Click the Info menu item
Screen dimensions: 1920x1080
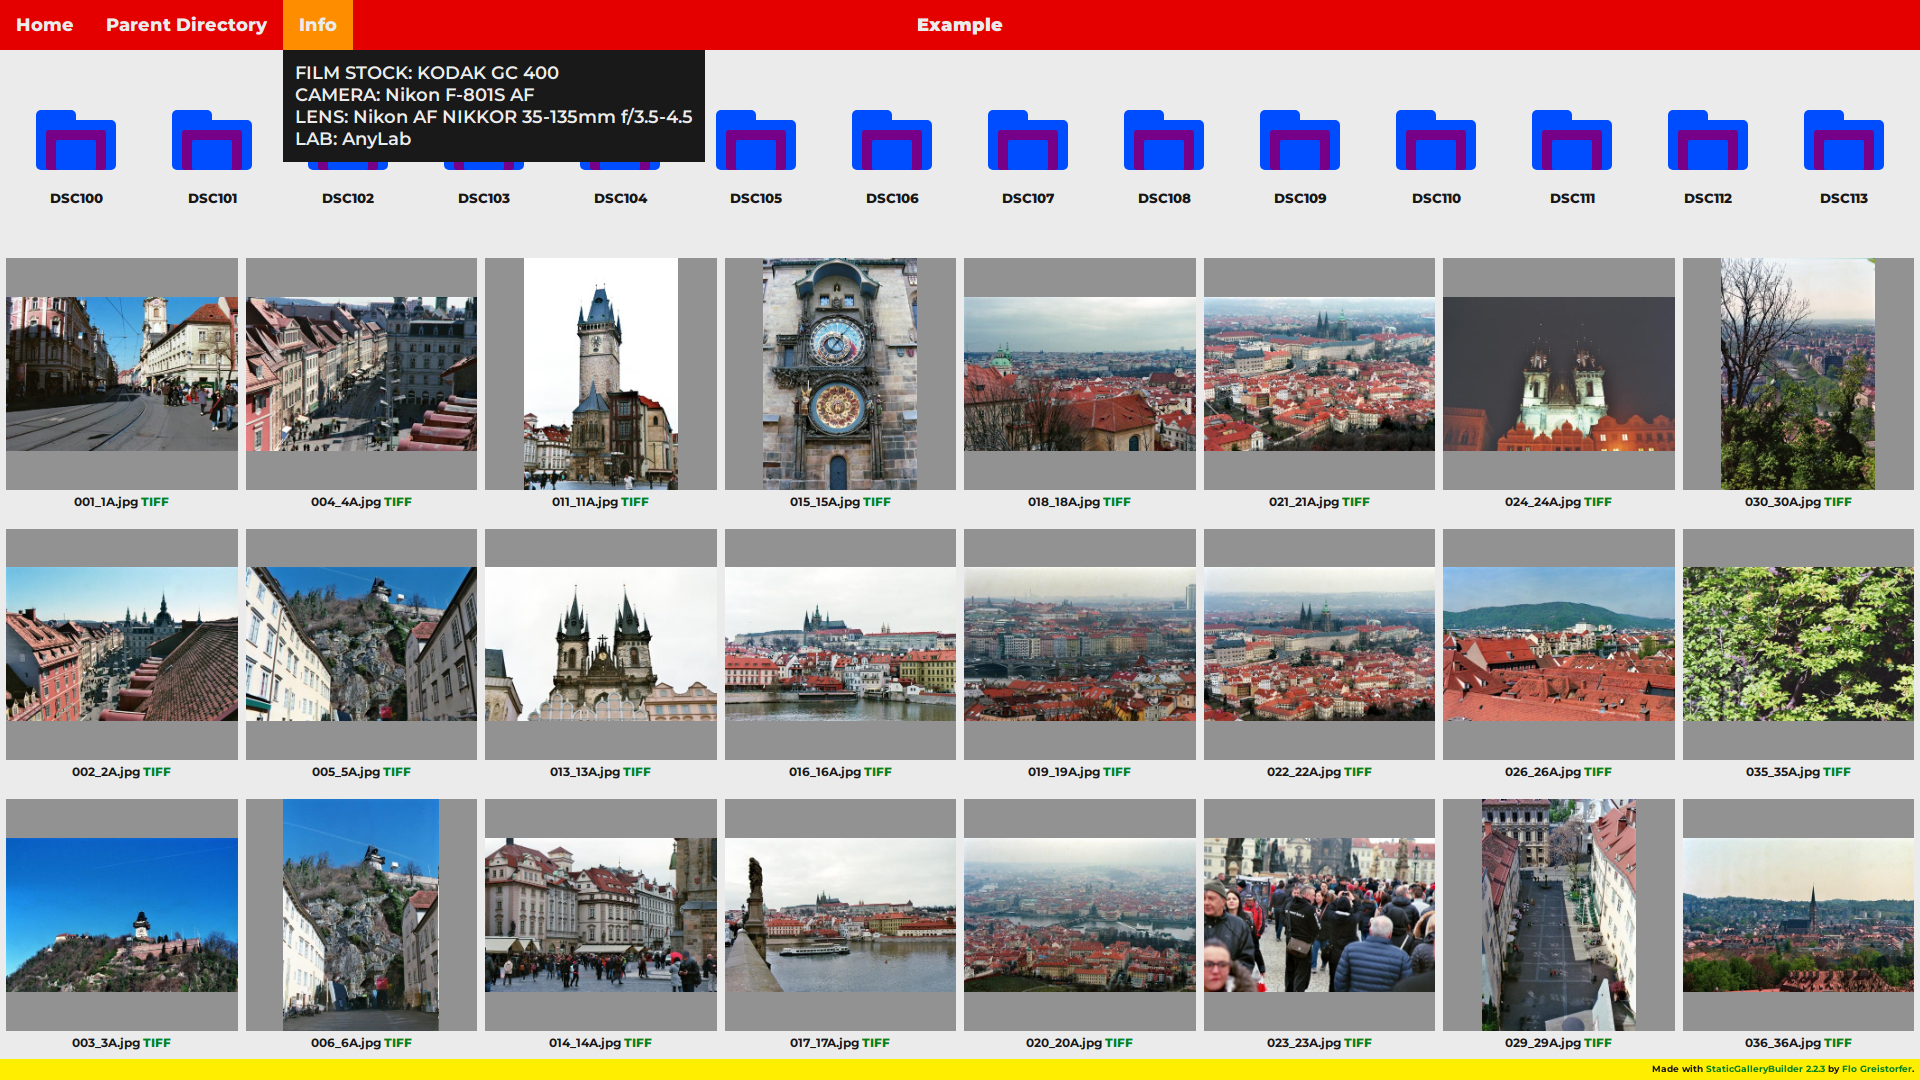click(317, 25)
